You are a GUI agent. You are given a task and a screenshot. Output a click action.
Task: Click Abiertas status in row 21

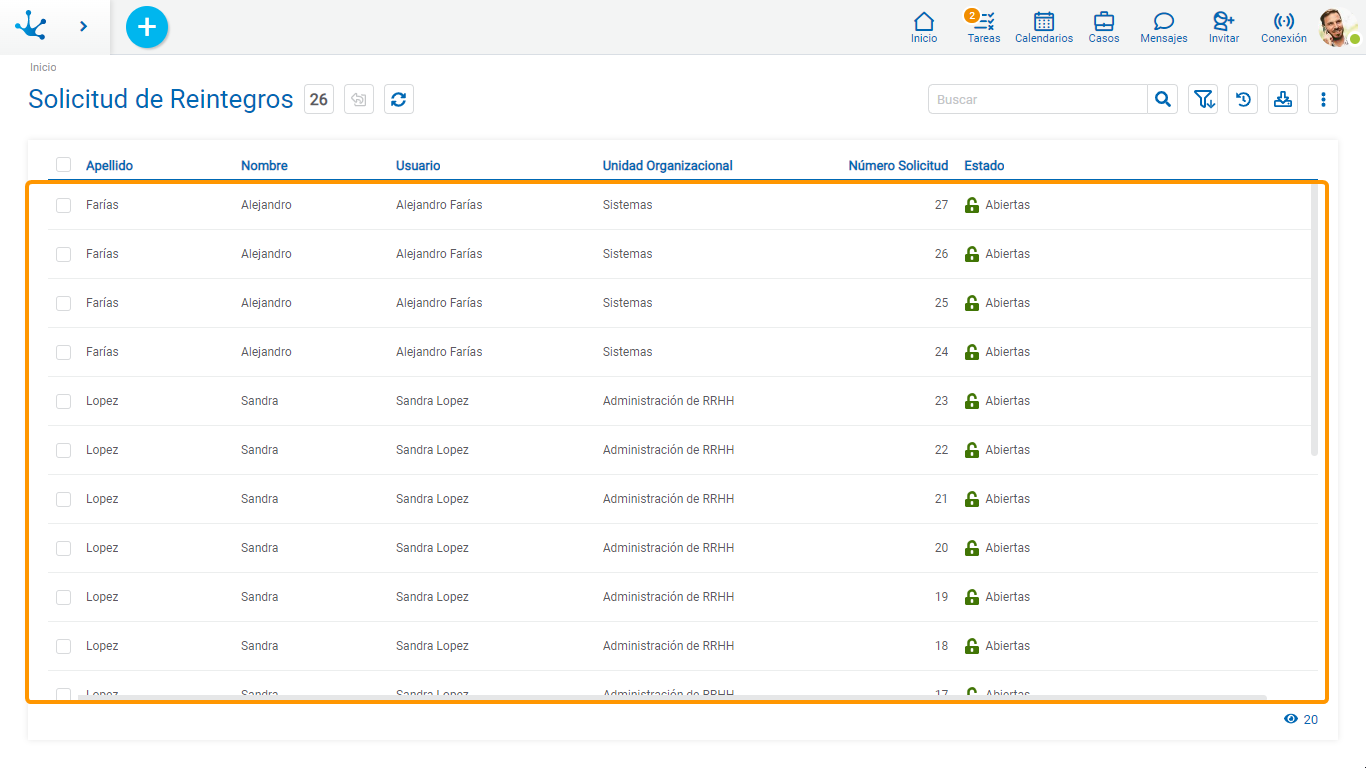click(x=1007, y=499)
